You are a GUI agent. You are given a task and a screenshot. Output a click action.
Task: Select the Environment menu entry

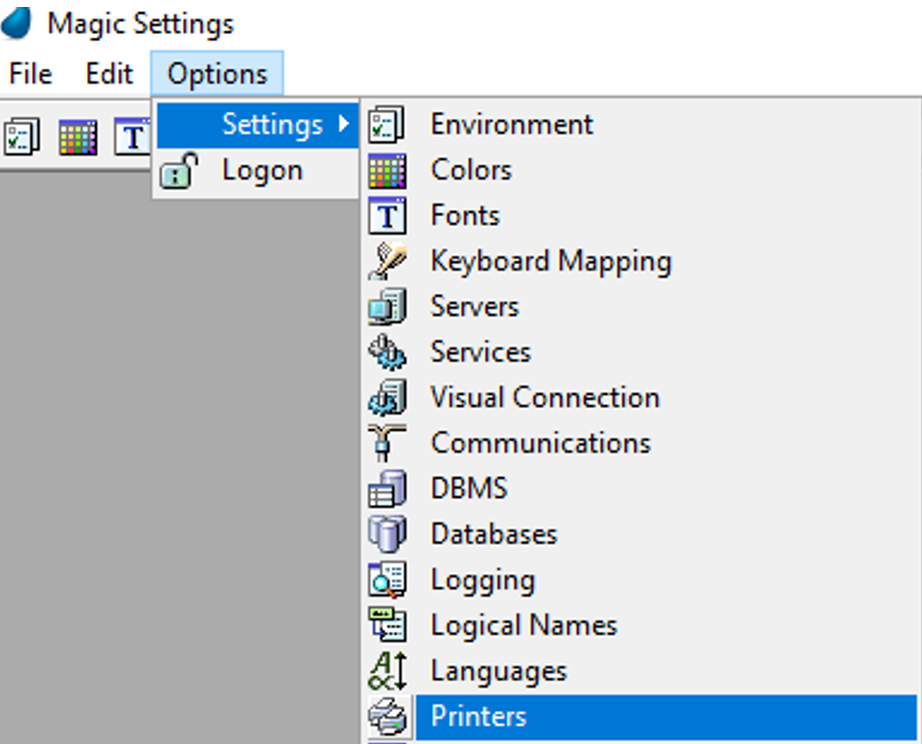(x=511, y=124)
